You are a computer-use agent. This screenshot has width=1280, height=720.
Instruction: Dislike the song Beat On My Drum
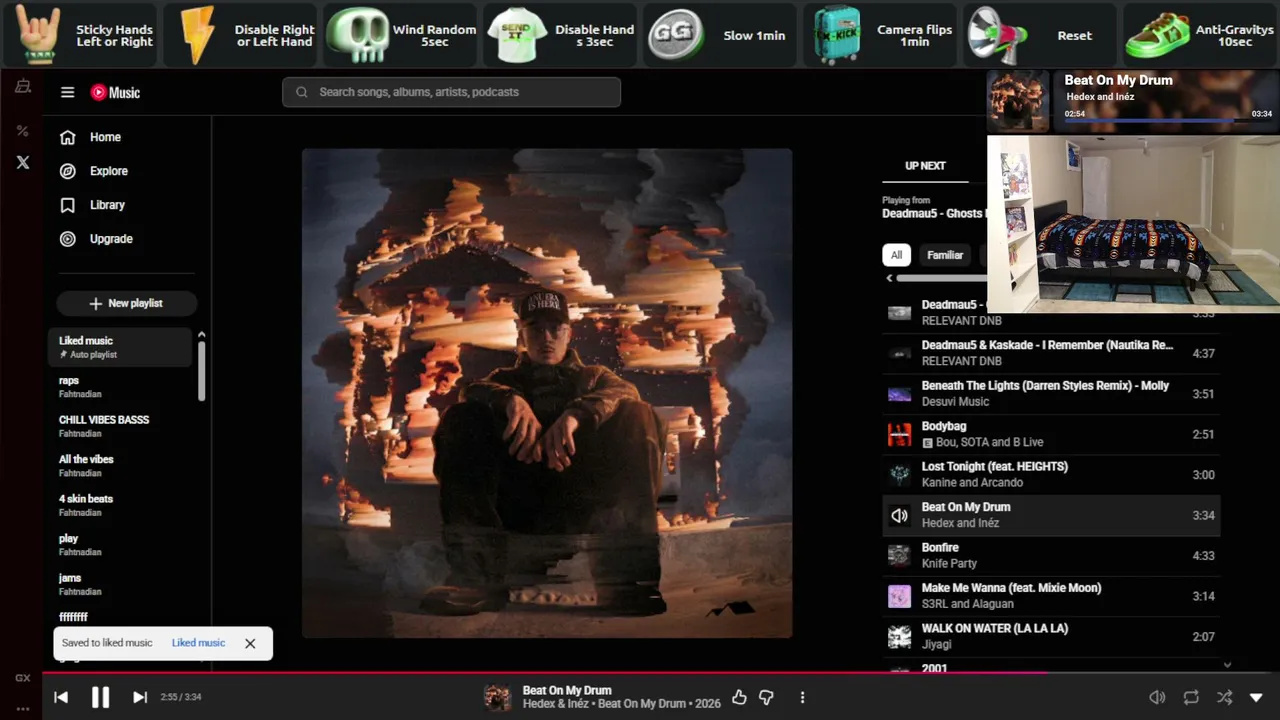click(767, 697)
